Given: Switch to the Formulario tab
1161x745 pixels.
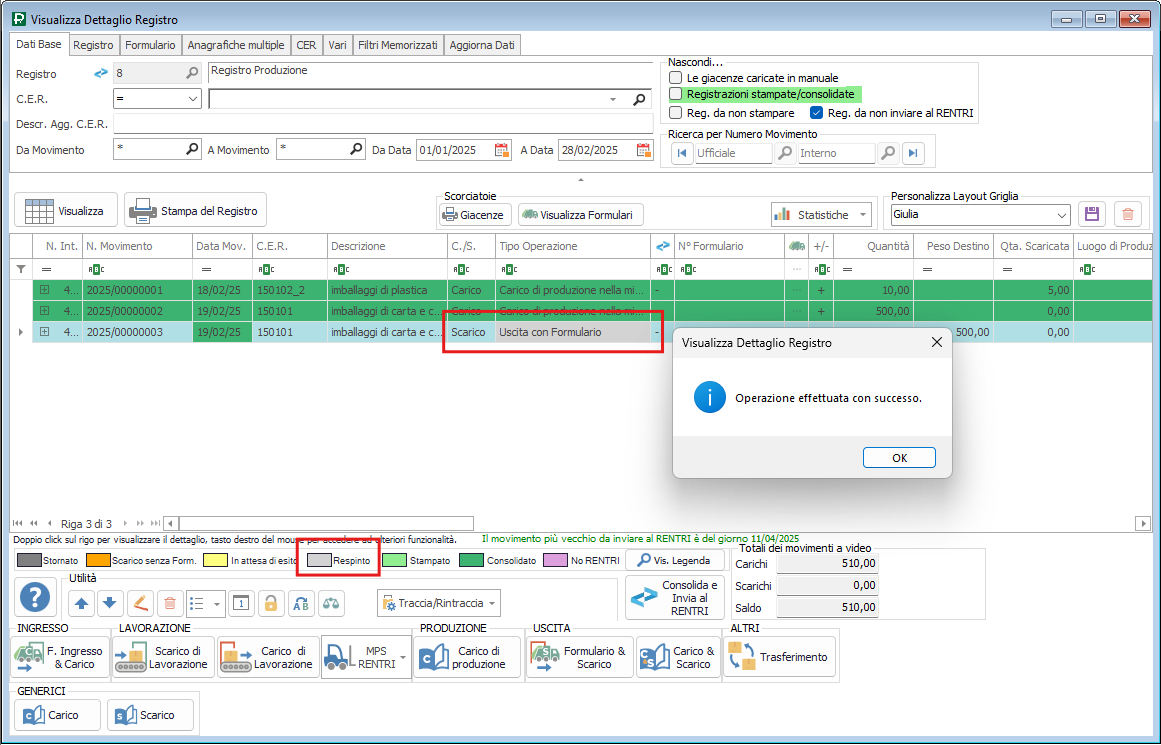Looking at the screenshot, I should click(150, 45).
